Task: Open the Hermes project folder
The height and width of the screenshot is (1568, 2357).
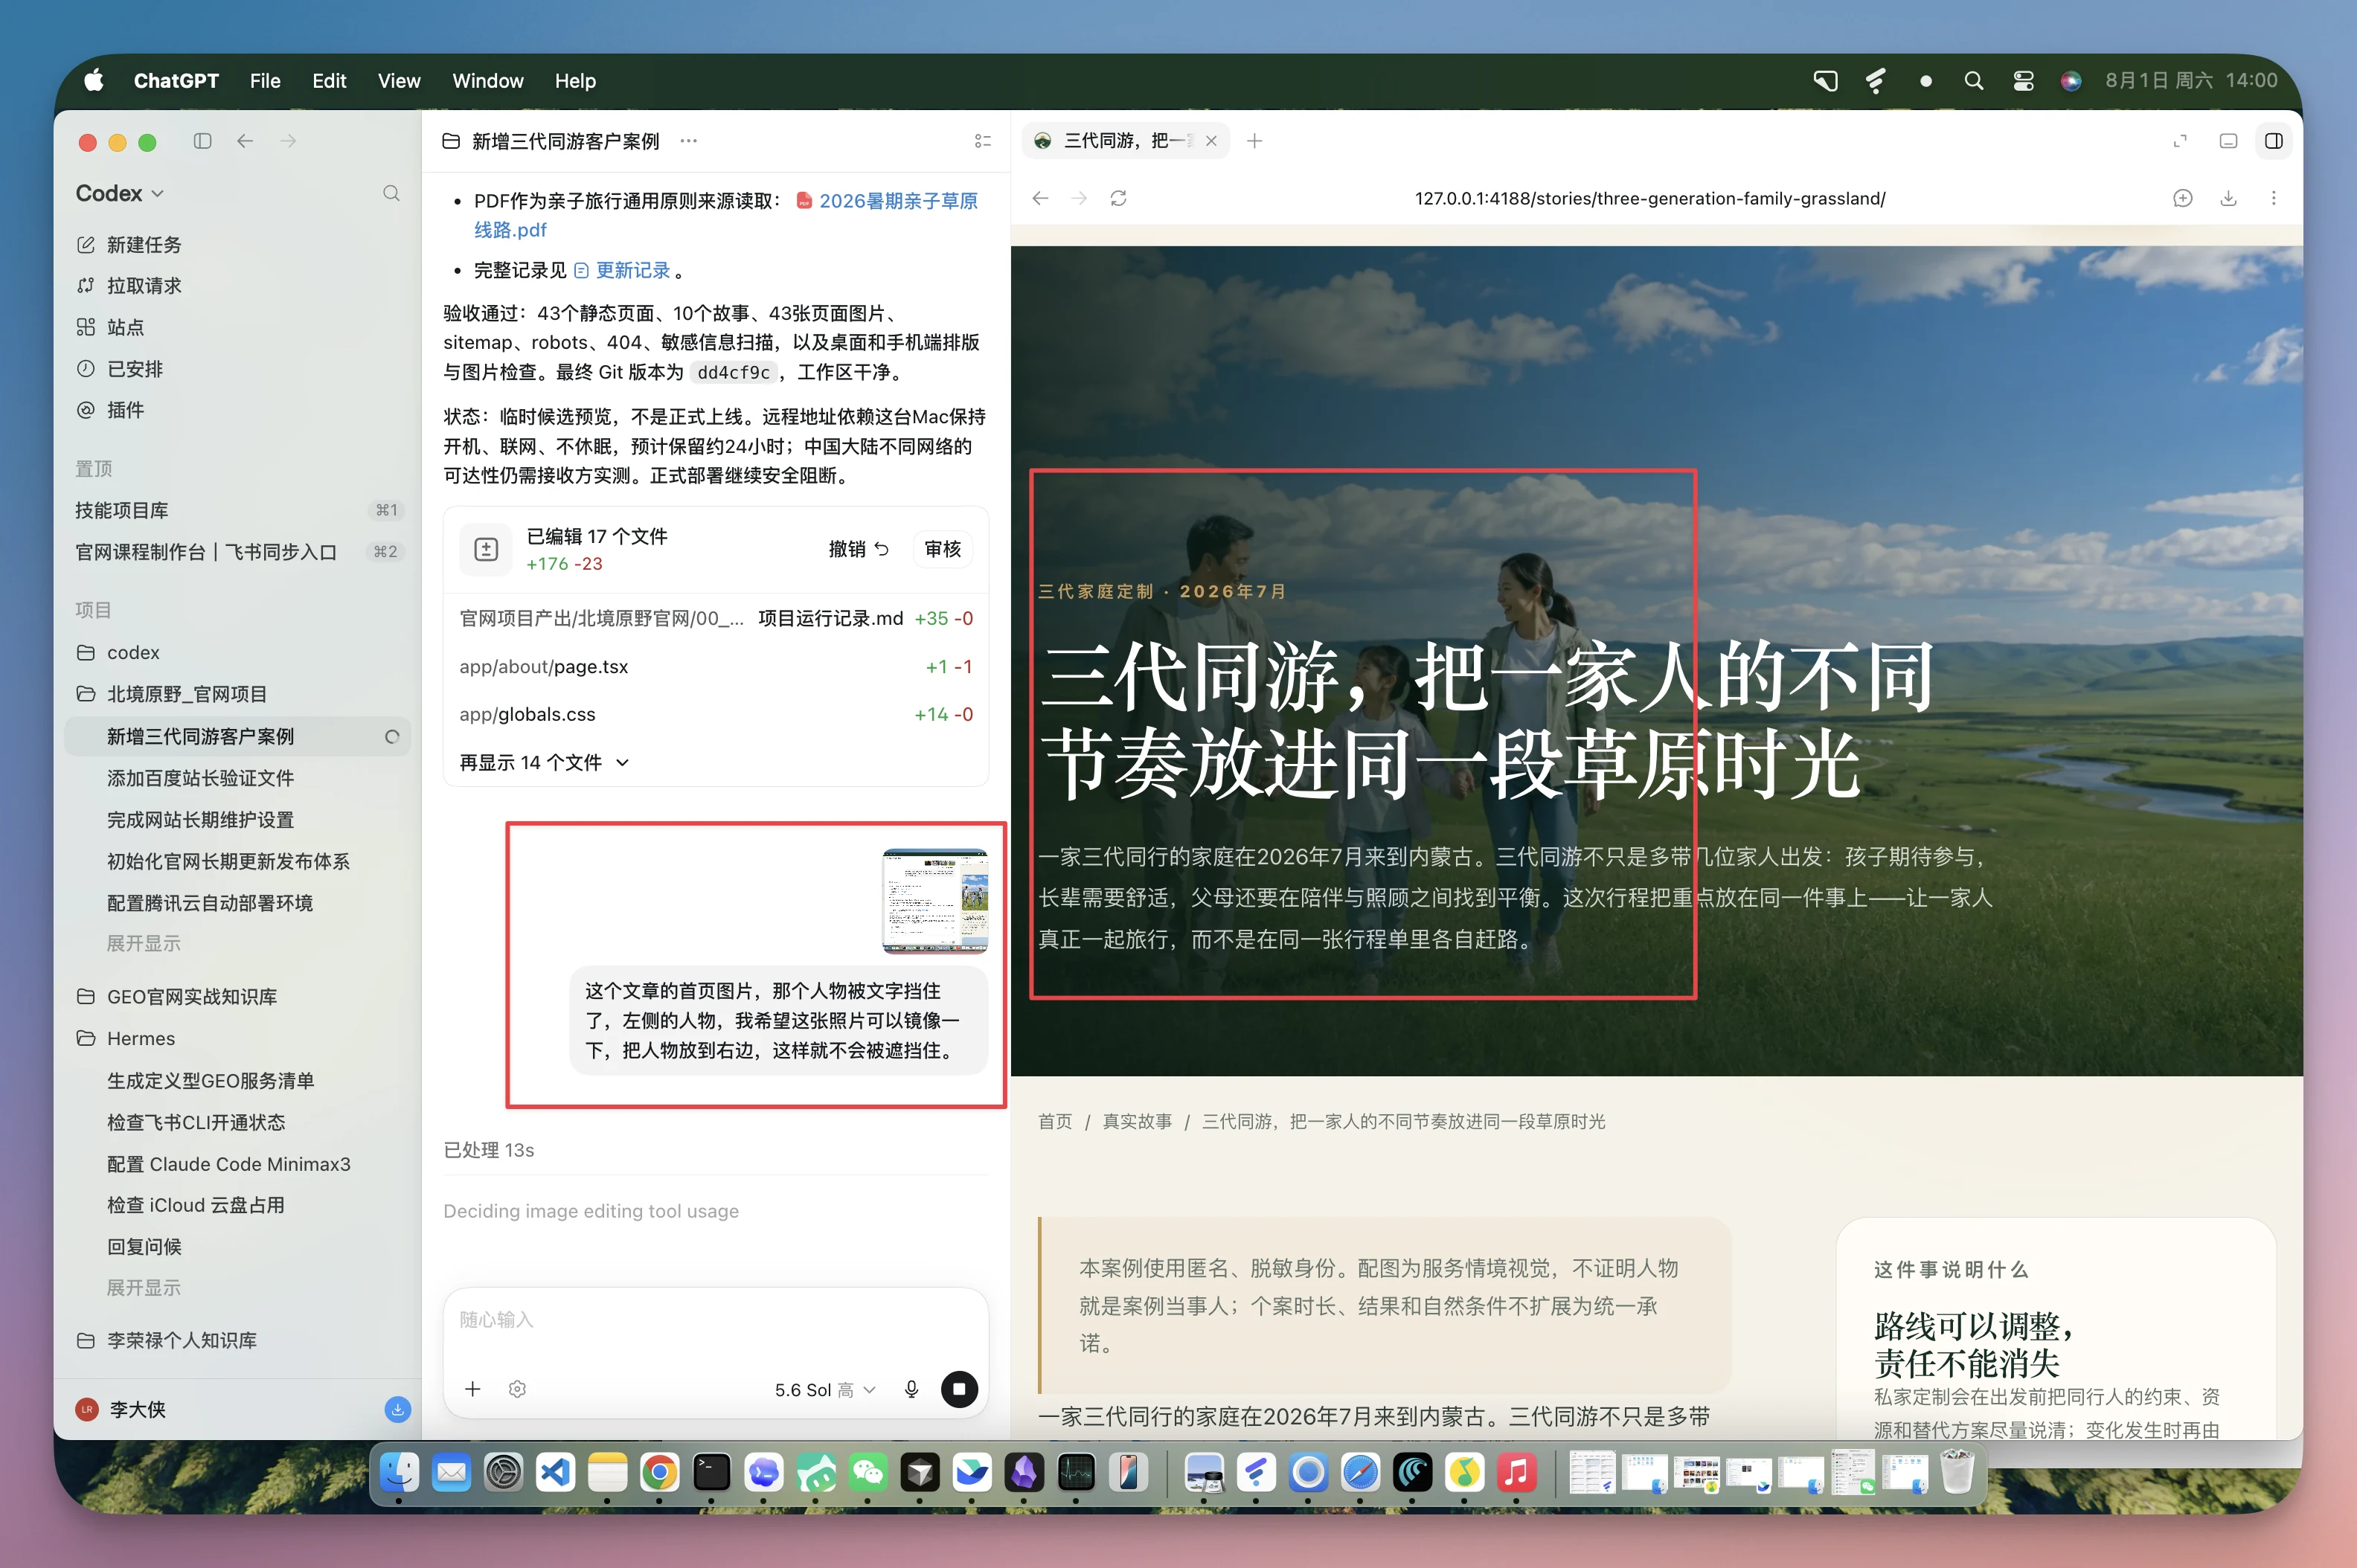Action: (126, 1039)
